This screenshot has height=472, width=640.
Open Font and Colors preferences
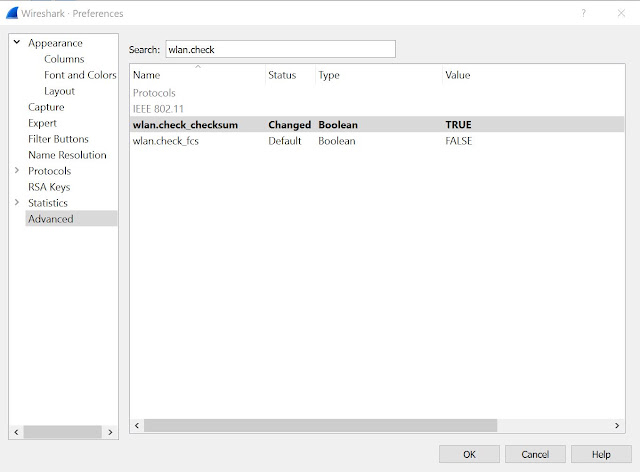(x=80, y=75)
